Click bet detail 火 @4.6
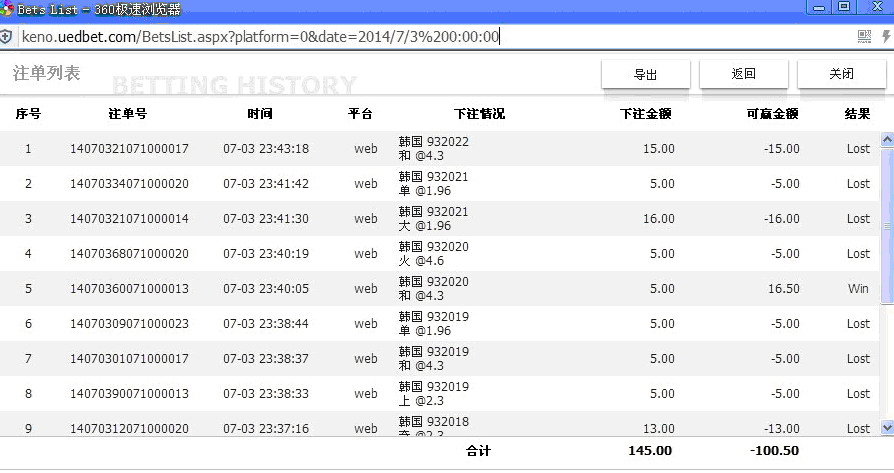894x473 pixels. 421,261
